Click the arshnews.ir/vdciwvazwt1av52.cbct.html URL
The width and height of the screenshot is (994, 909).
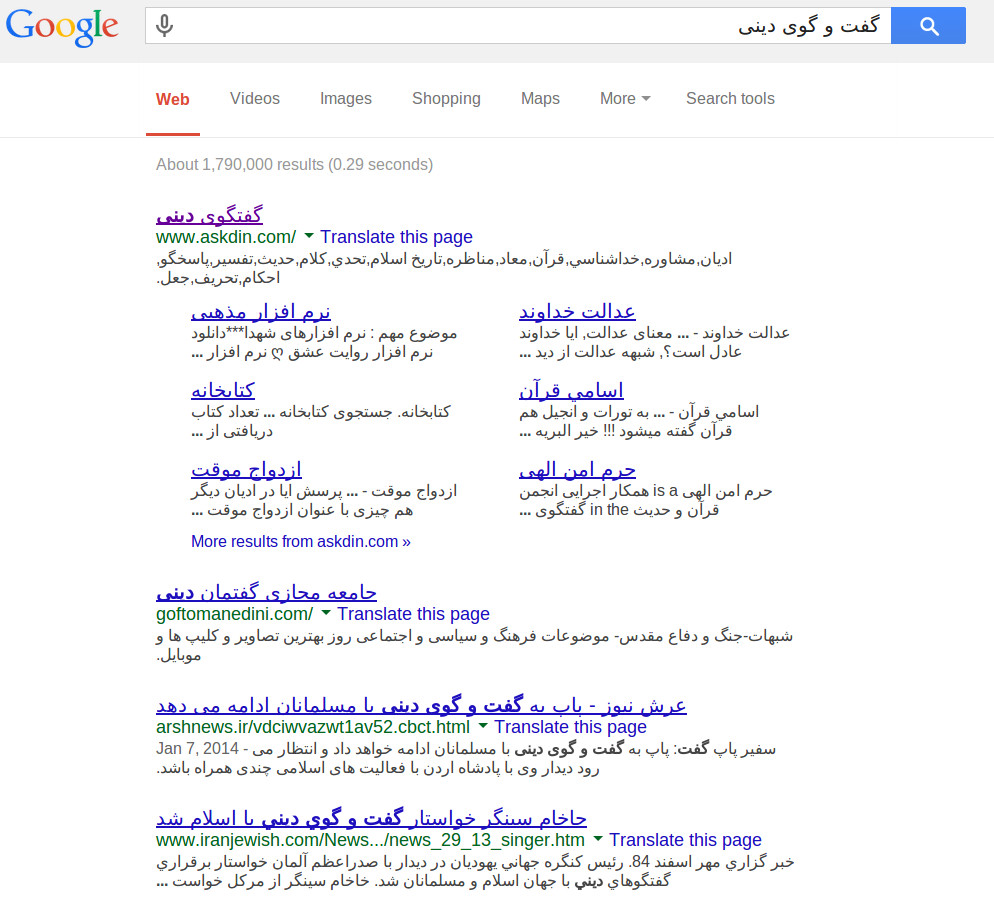(313, 727)
